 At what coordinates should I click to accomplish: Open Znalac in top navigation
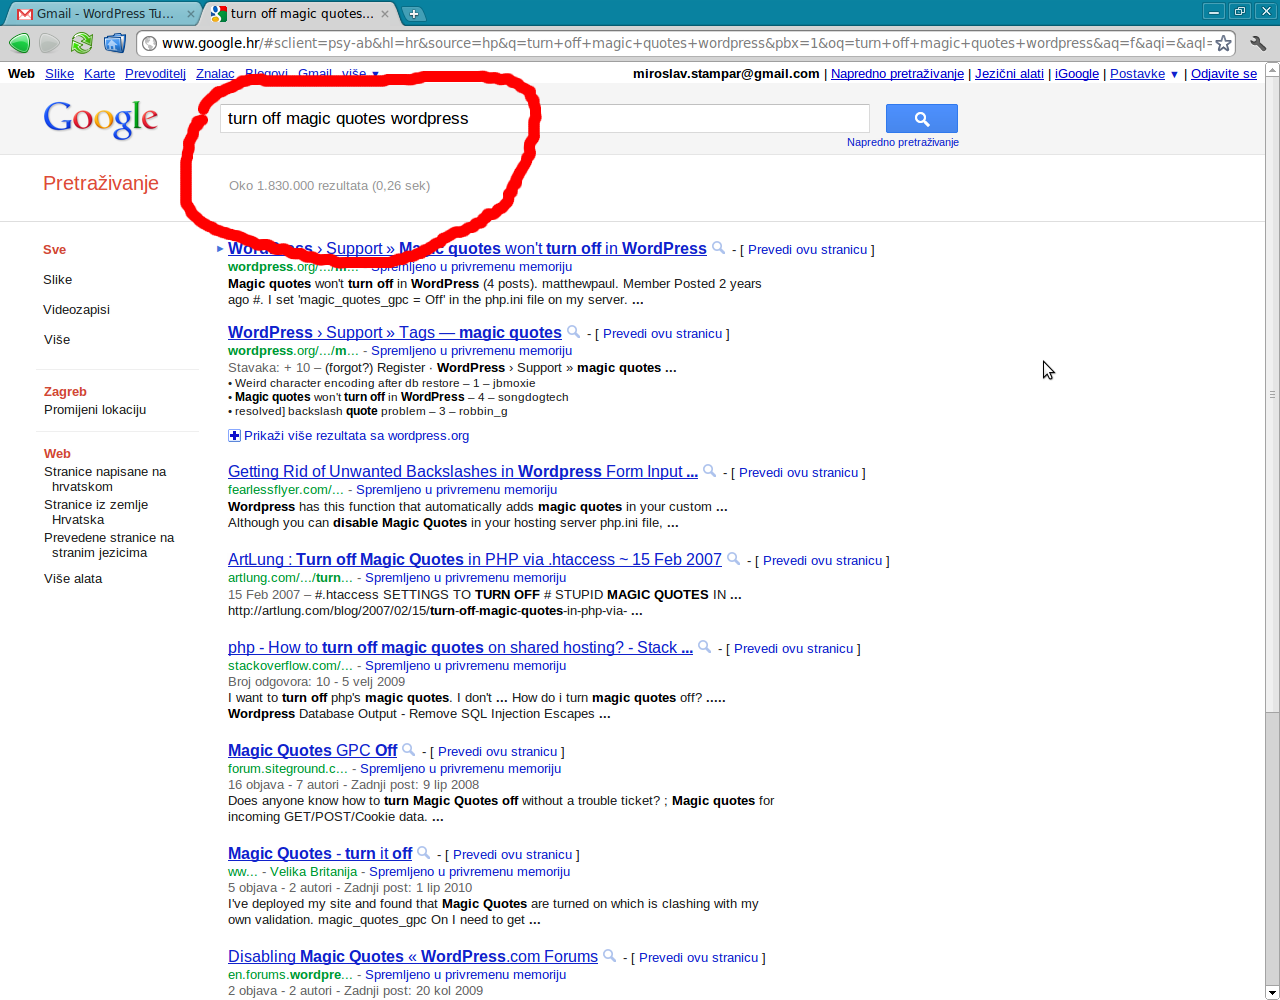pos(215,74)
